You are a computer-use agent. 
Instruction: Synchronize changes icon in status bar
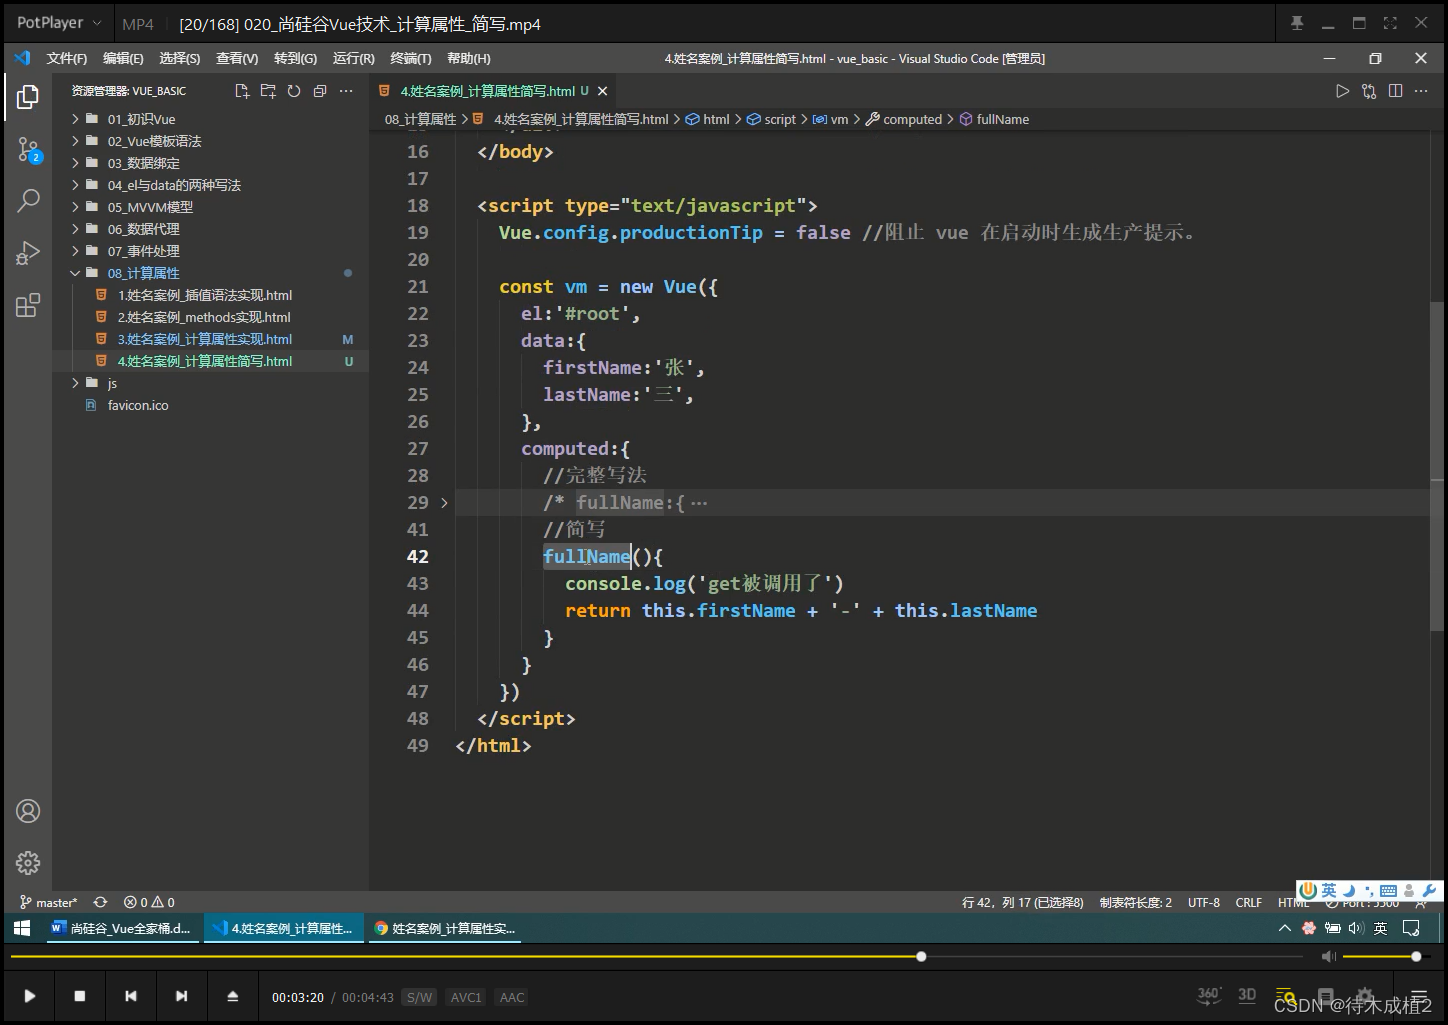(100, 902)
